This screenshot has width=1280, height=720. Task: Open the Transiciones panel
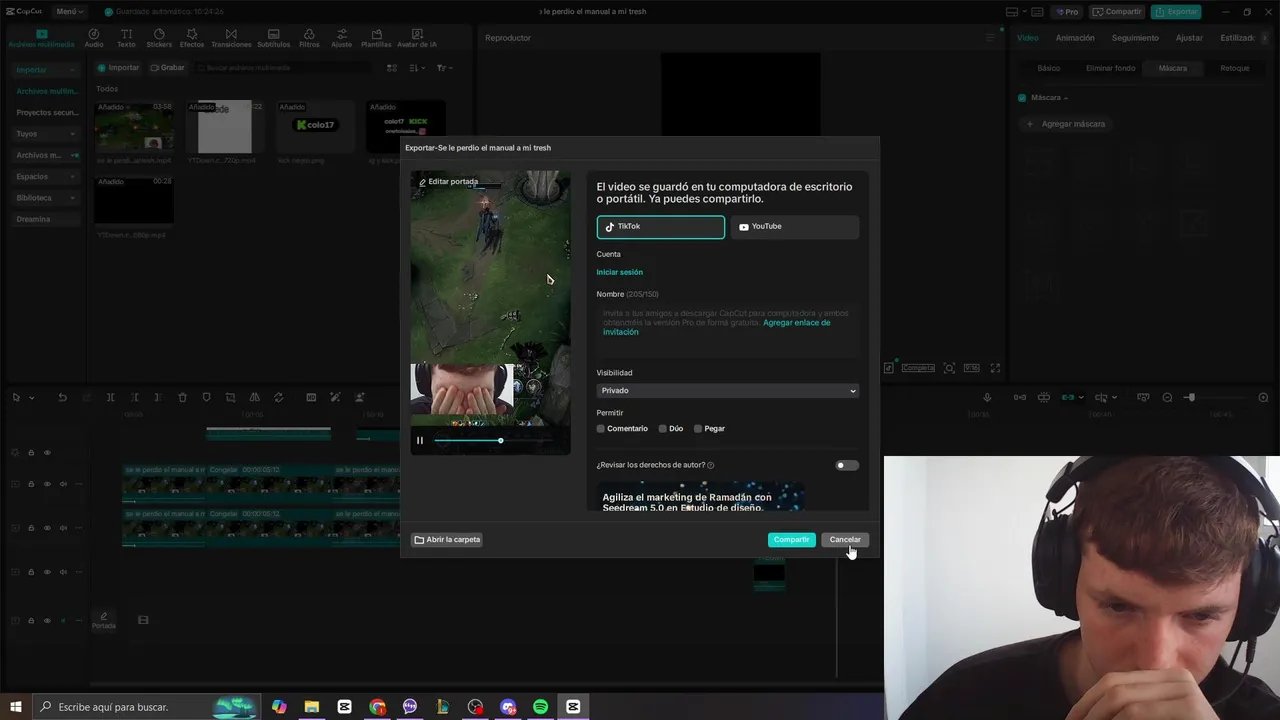point(231,38)
